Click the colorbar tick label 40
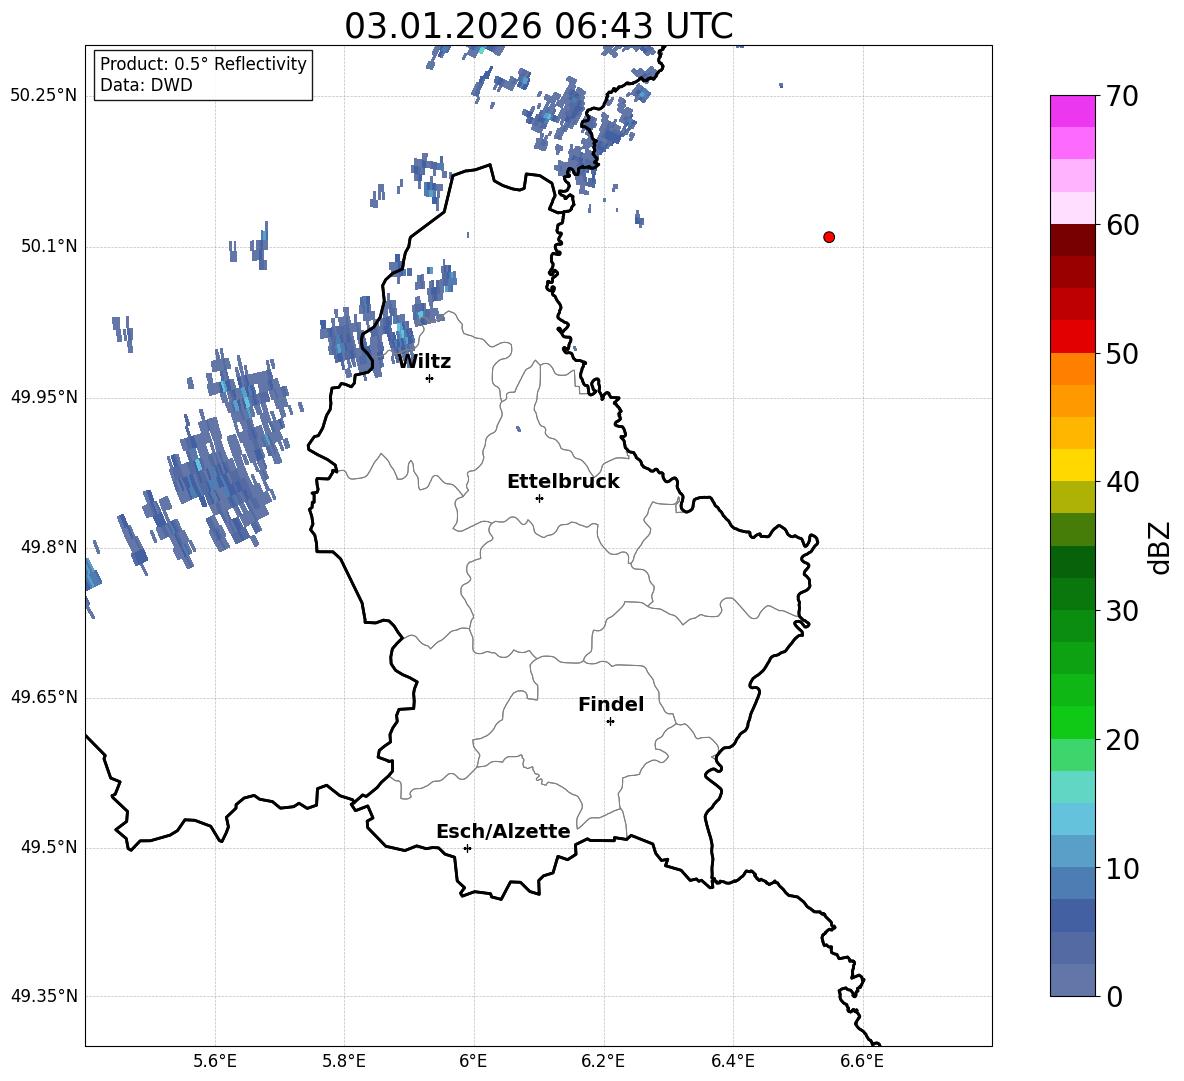This screenshot has height=1081, width=1184. (x=1122, y=482)
